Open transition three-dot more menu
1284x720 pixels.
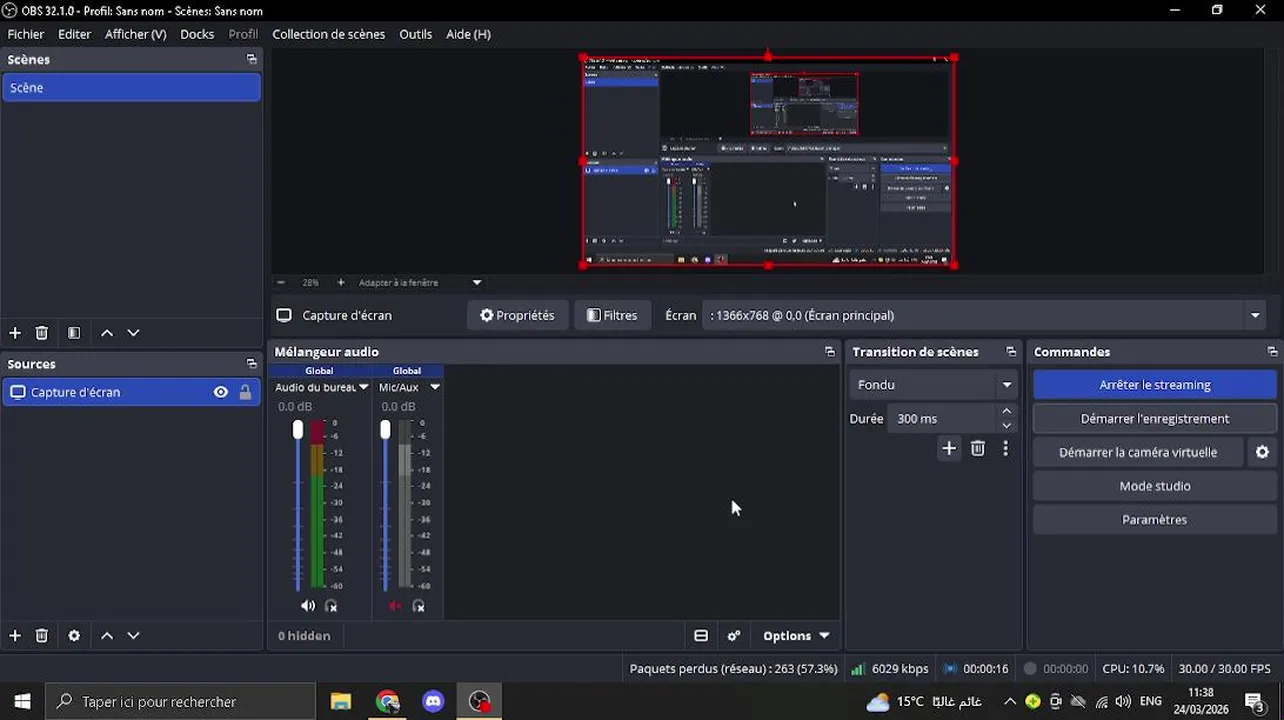click(1005, 449)
